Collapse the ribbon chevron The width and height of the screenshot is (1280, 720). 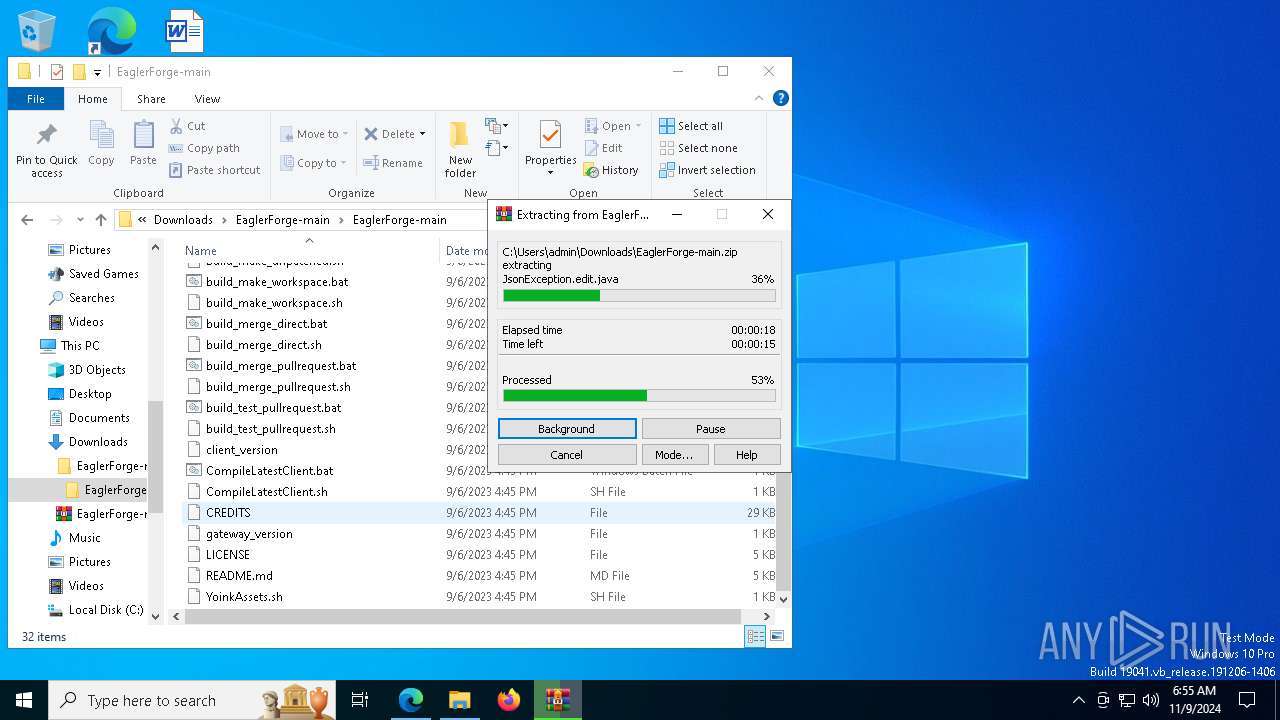tap(760, 98)
